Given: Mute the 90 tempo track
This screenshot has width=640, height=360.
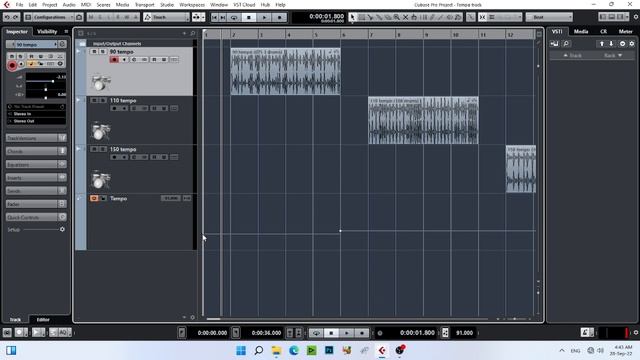Looking at the screenshot, I should click(94, 51).
